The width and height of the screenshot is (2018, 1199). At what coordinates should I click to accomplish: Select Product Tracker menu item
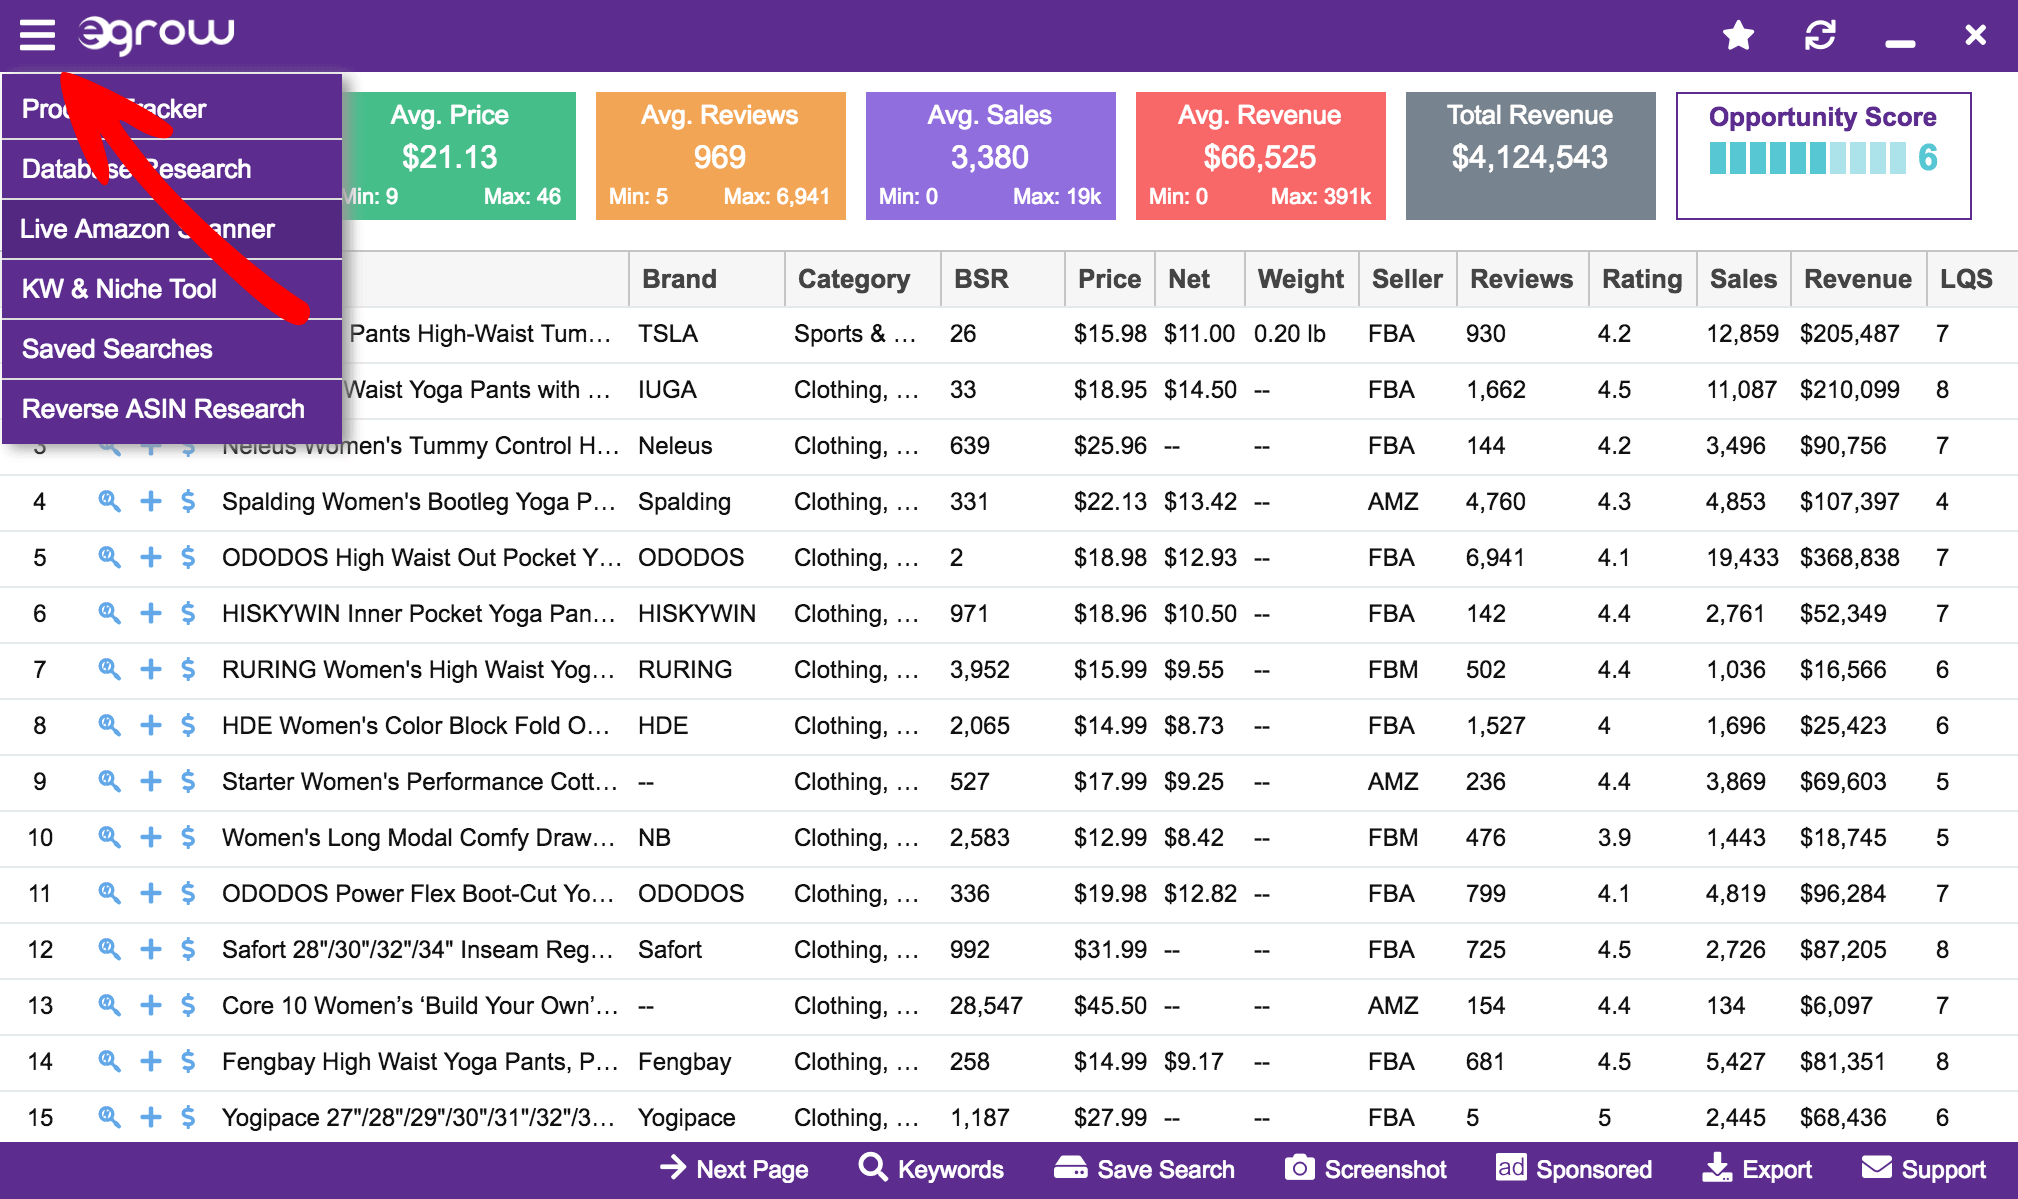172,108
